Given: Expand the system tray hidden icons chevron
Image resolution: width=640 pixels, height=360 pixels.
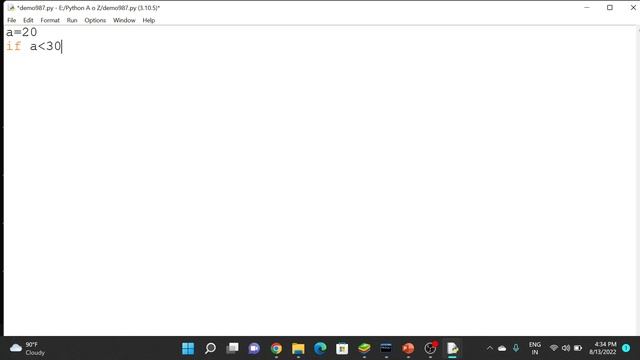Looking at the screenshot, I should pos(489,348).
